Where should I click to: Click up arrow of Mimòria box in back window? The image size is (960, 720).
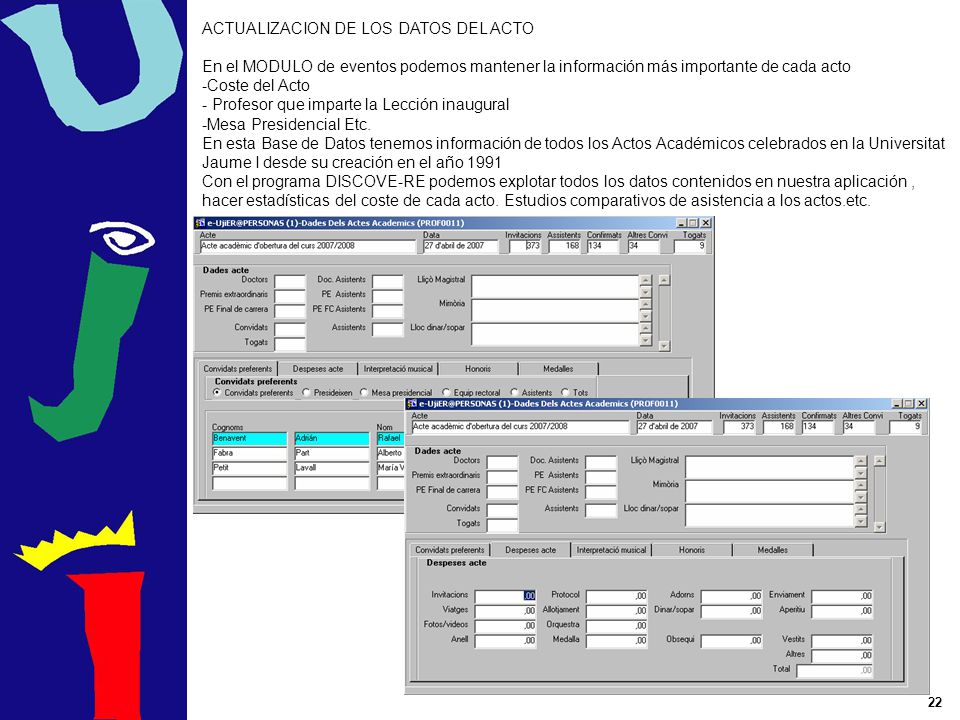[645, 304]
